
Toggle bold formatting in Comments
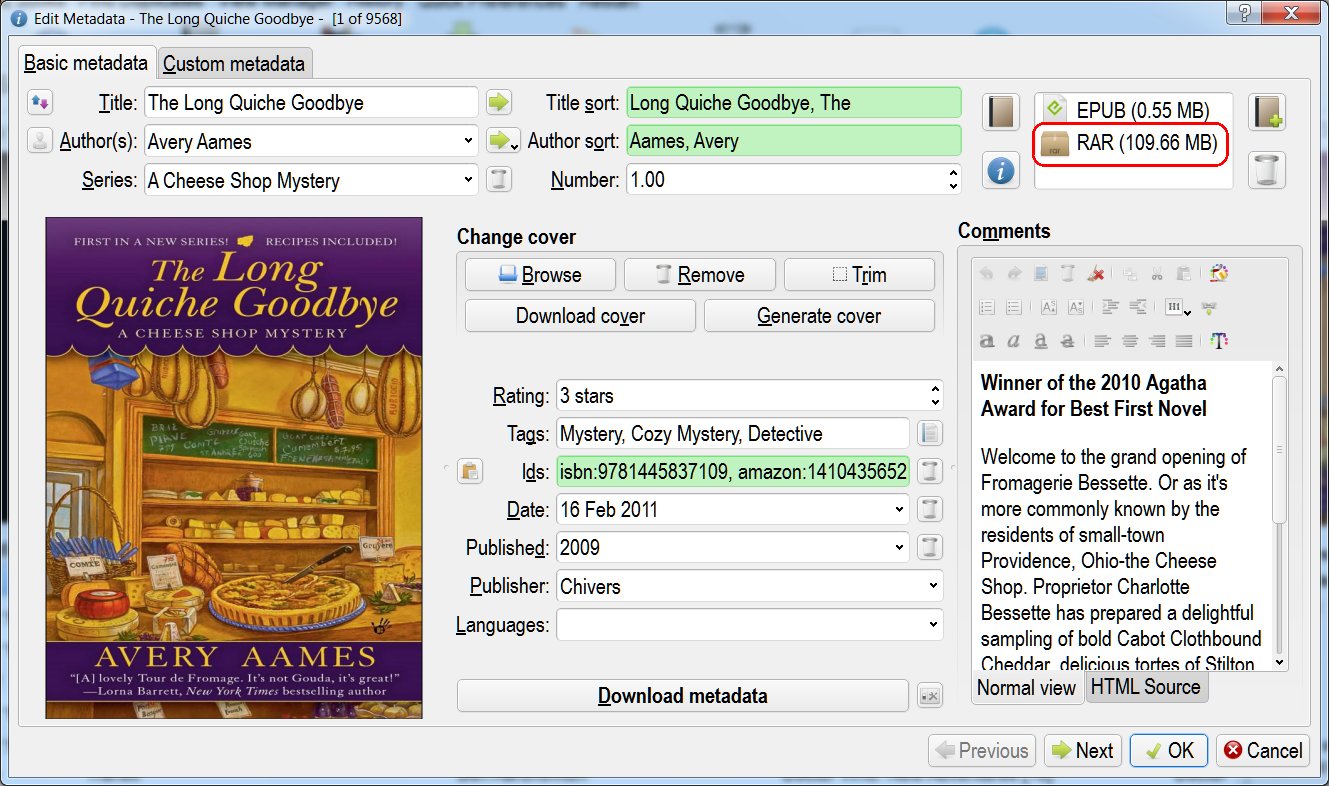pos(987,341)
